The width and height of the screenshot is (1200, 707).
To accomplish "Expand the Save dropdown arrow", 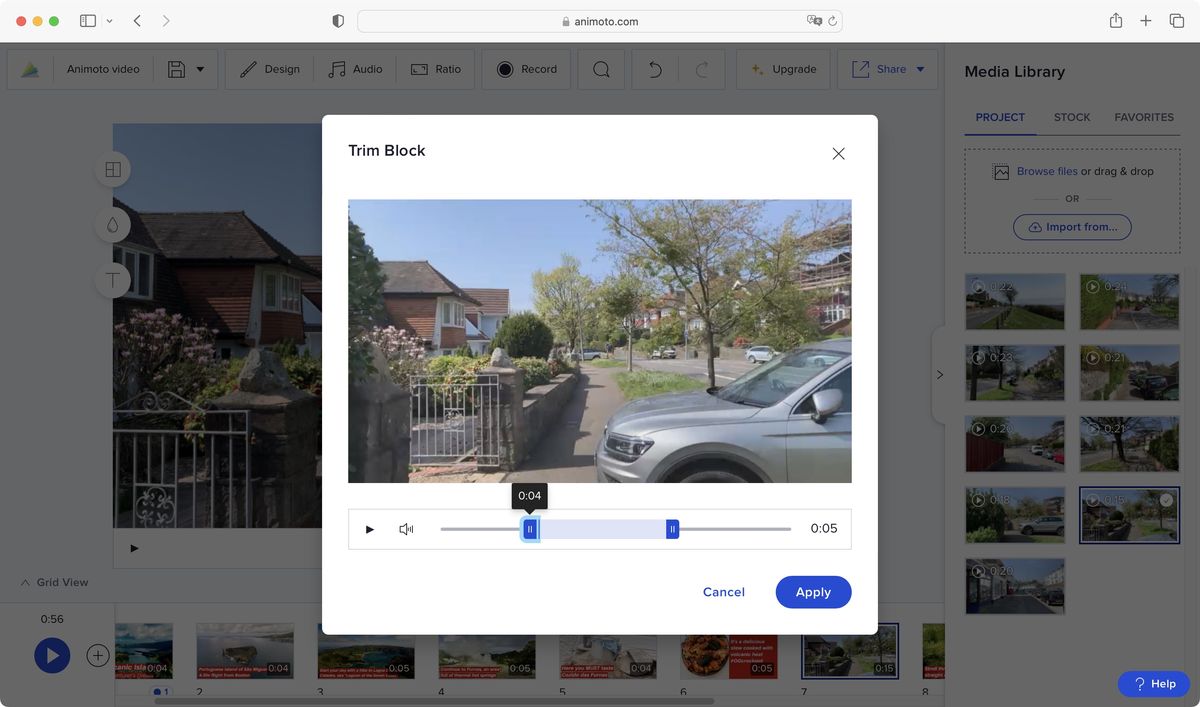I will pyautogui.click(x=200, y=69).
